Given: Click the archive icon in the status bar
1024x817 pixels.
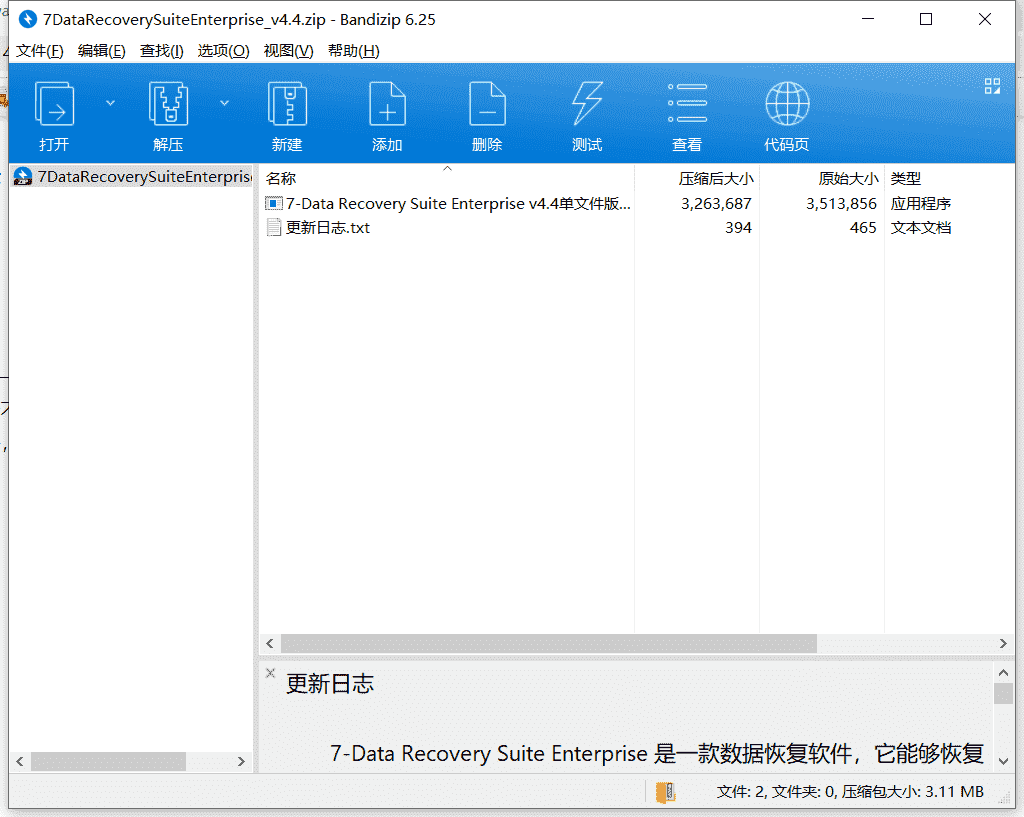Looking at the screenshot, I should coord(665,792).
